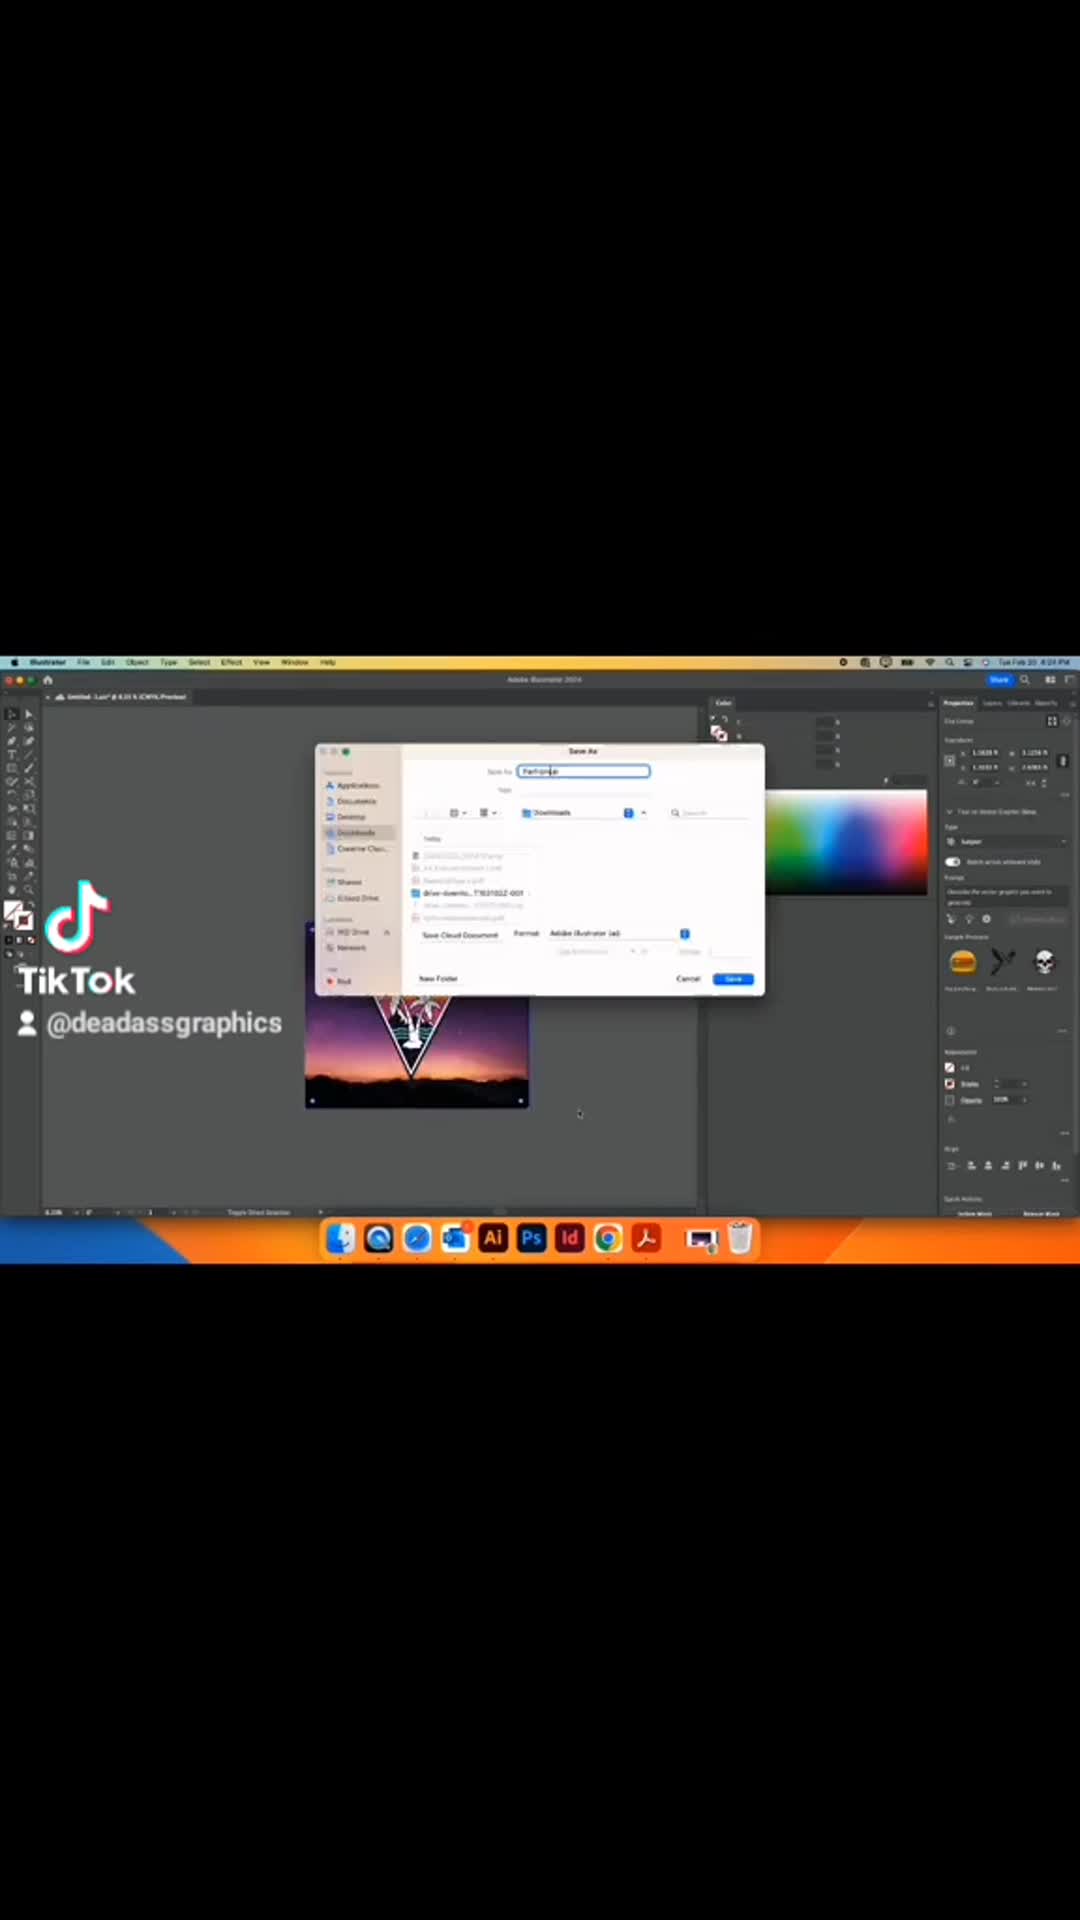Select the Zoom tool

tap(28, 889)
